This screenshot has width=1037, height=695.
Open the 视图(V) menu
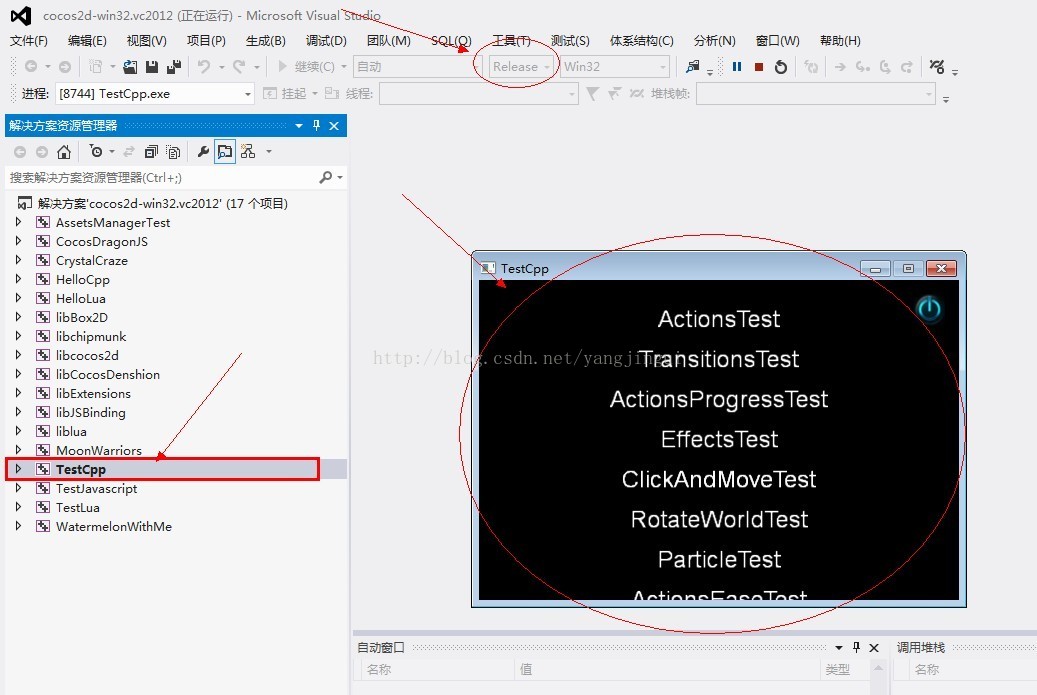(x=146, y=41)
